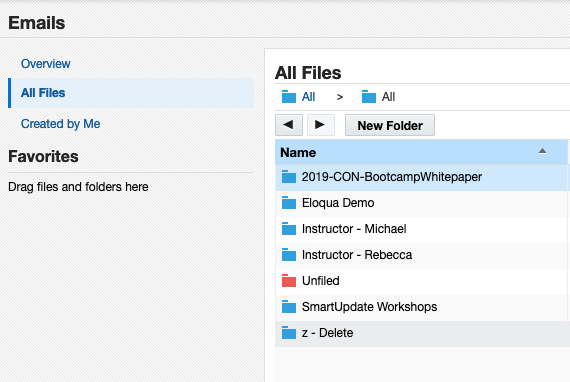
Task: Click folder icon beside Eloqua Demo
Action: [289, 202]
